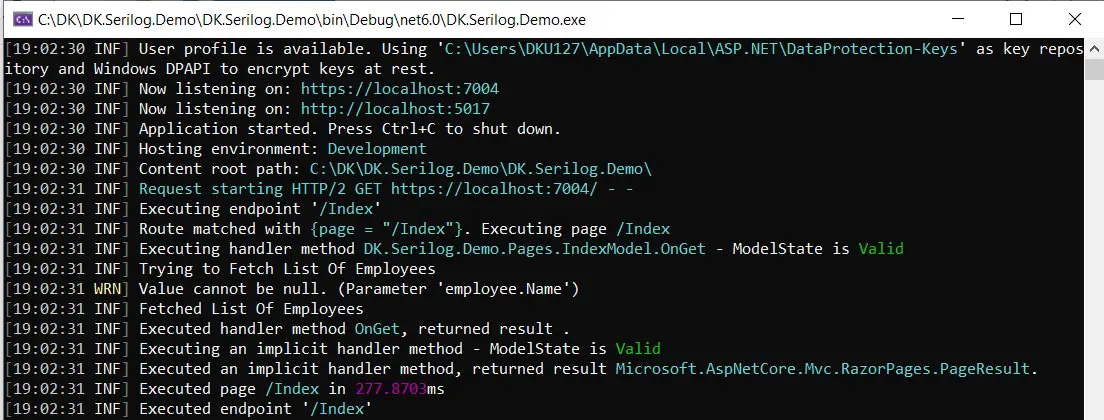The image size is (1104, 420).
Task: Open the console system menu icon
Action: pyautogui.click(x=23, y=20)
